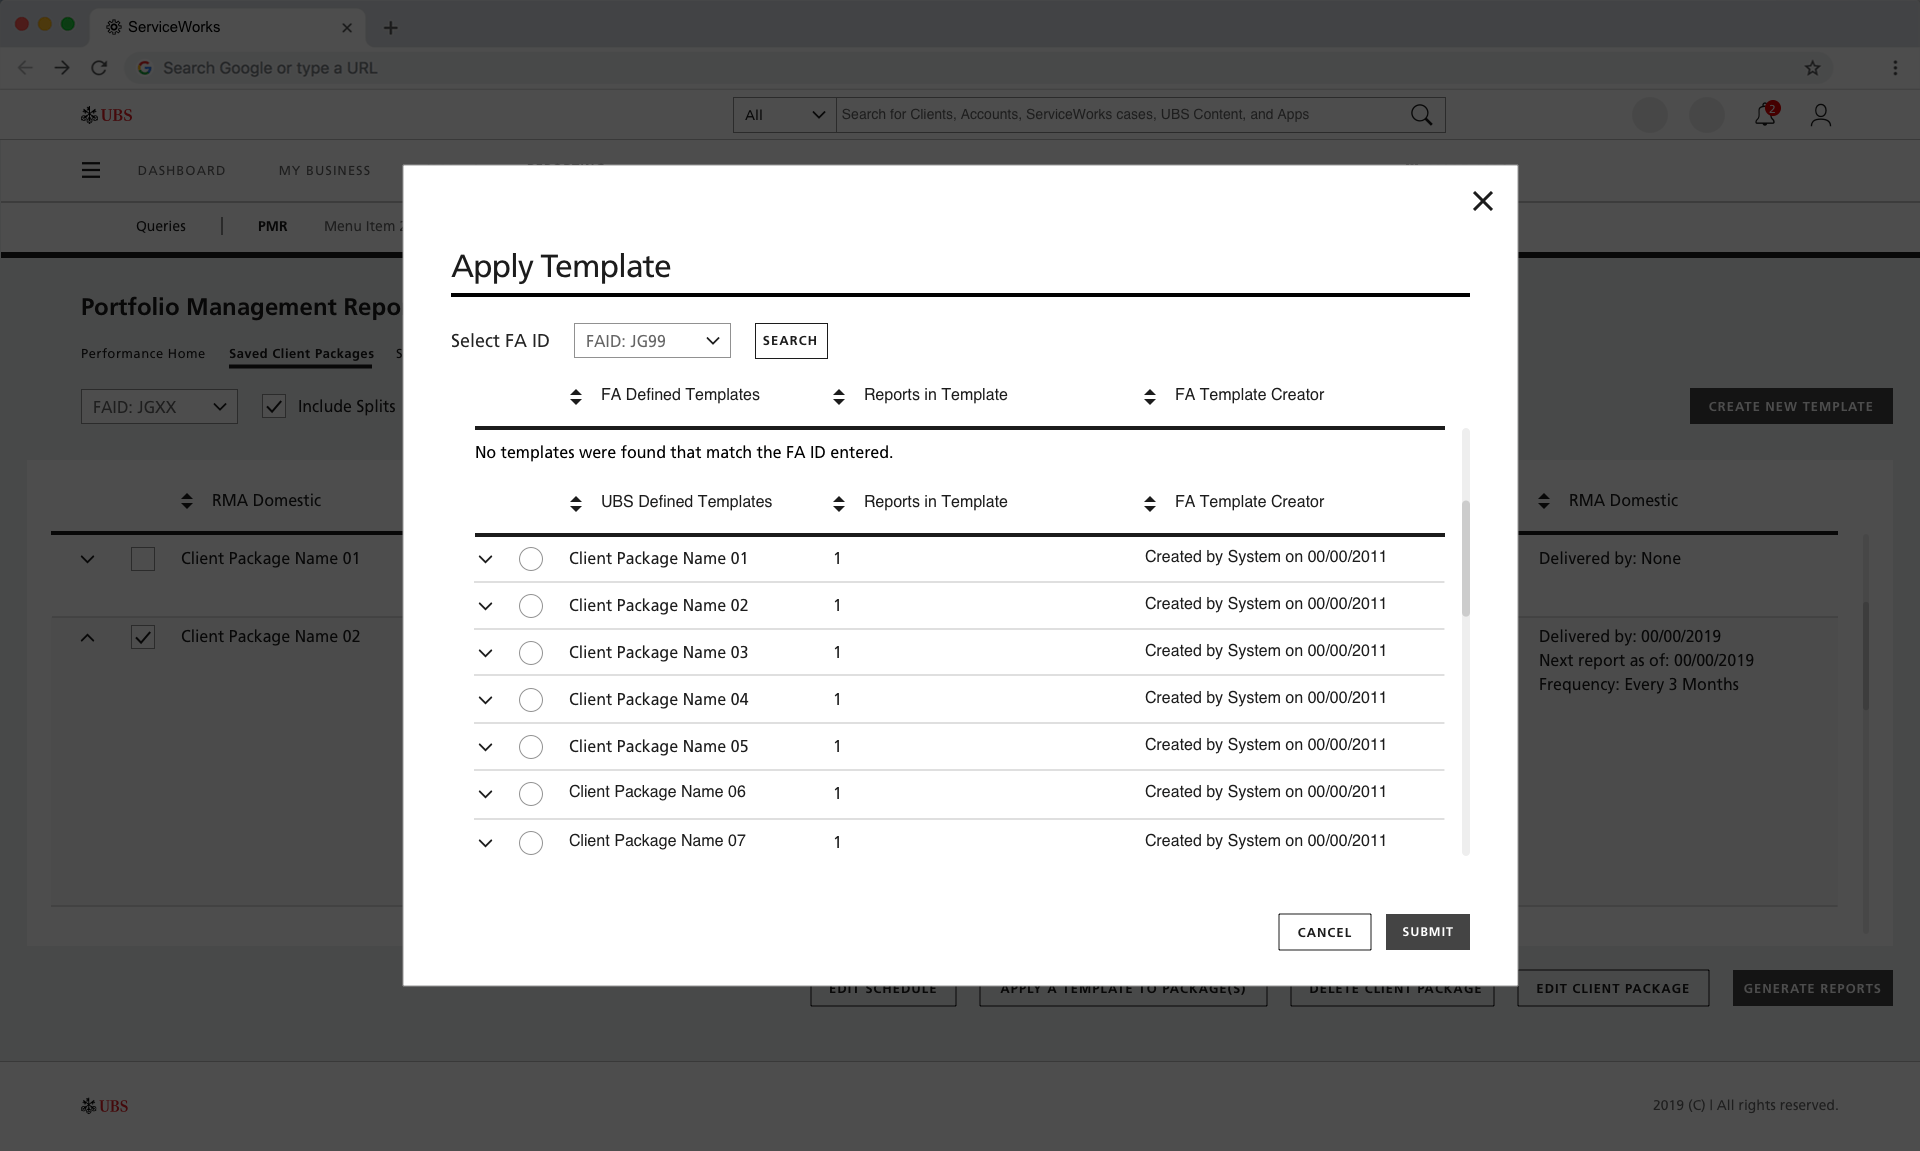Open the user profile icon
The height and width of the screenshot is (1151, 1920).
(x=1820, y=115)
